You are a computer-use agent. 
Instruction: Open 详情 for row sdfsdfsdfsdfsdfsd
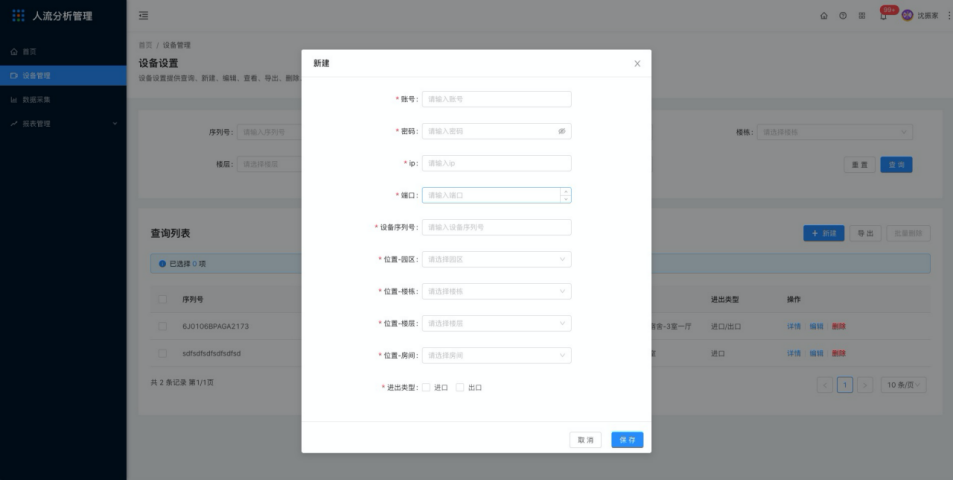pos(794,353)
